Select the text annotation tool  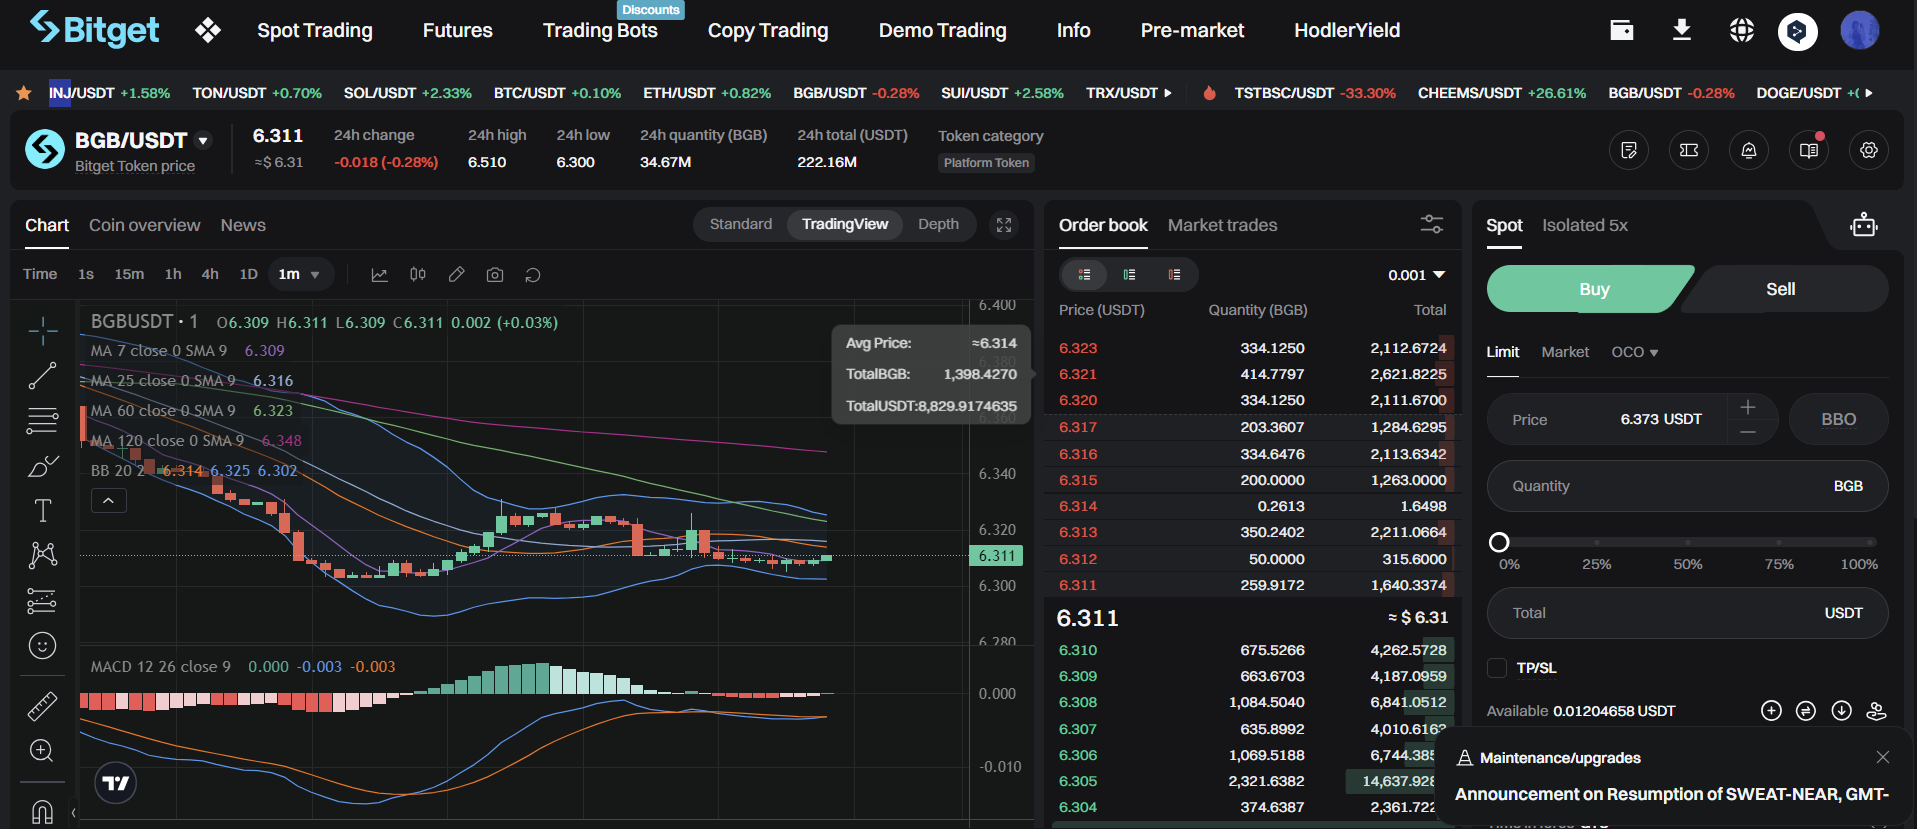point(42,511)
